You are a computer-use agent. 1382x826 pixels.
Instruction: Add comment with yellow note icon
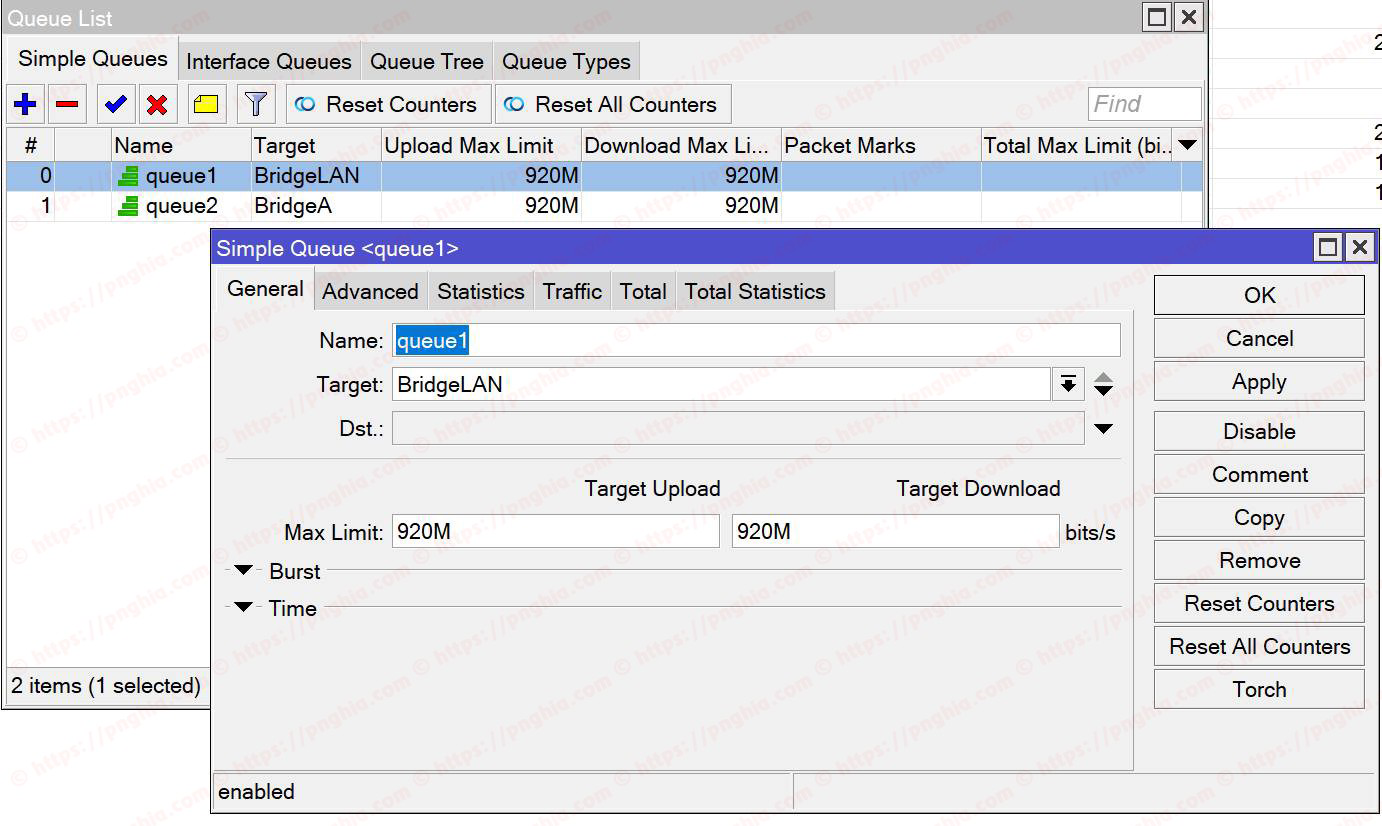point(207,104)
